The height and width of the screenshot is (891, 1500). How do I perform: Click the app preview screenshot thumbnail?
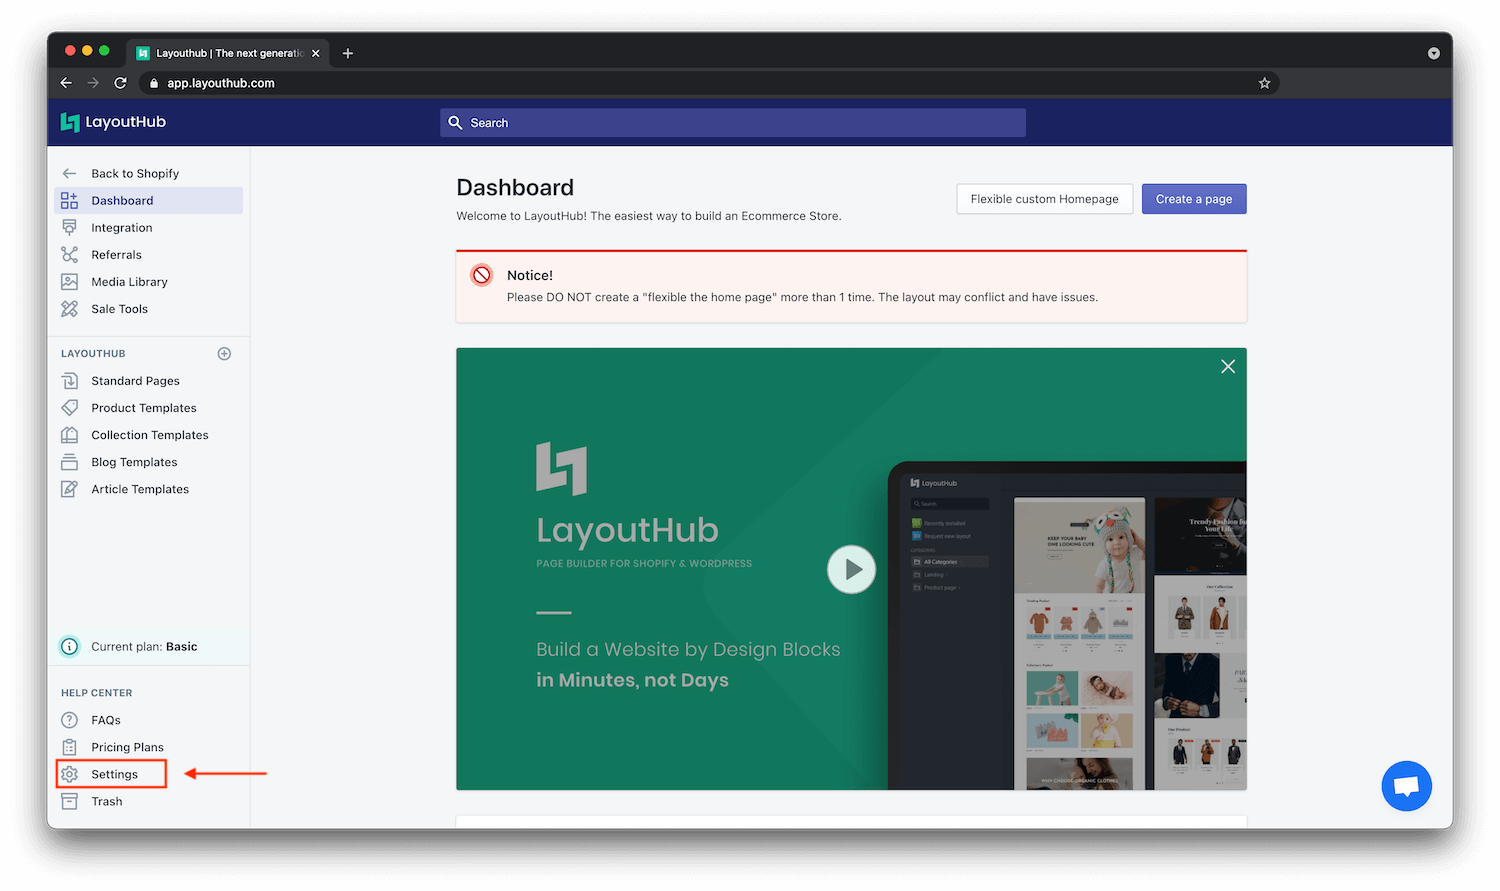coord(1067,626)
